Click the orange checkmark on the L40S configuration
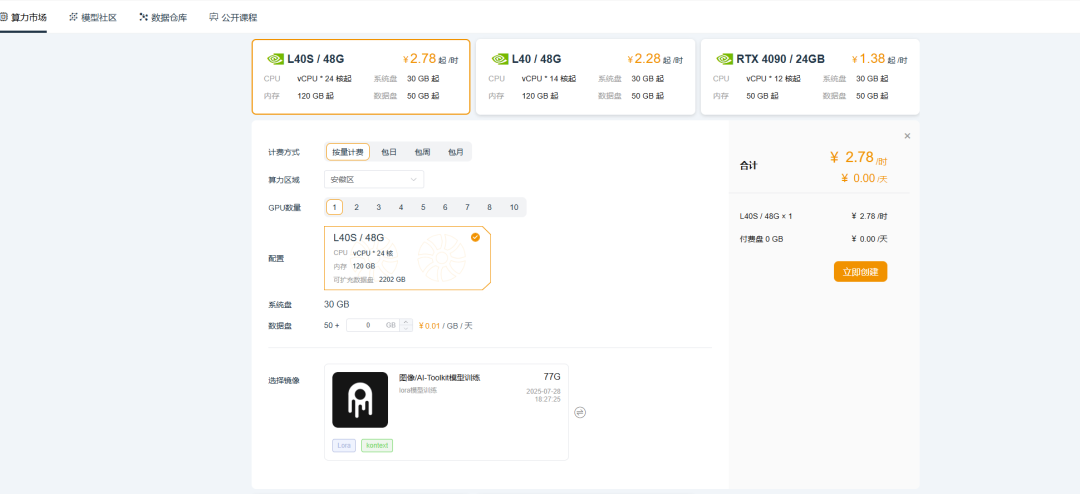1080x494 pixels. pos(475,237)
